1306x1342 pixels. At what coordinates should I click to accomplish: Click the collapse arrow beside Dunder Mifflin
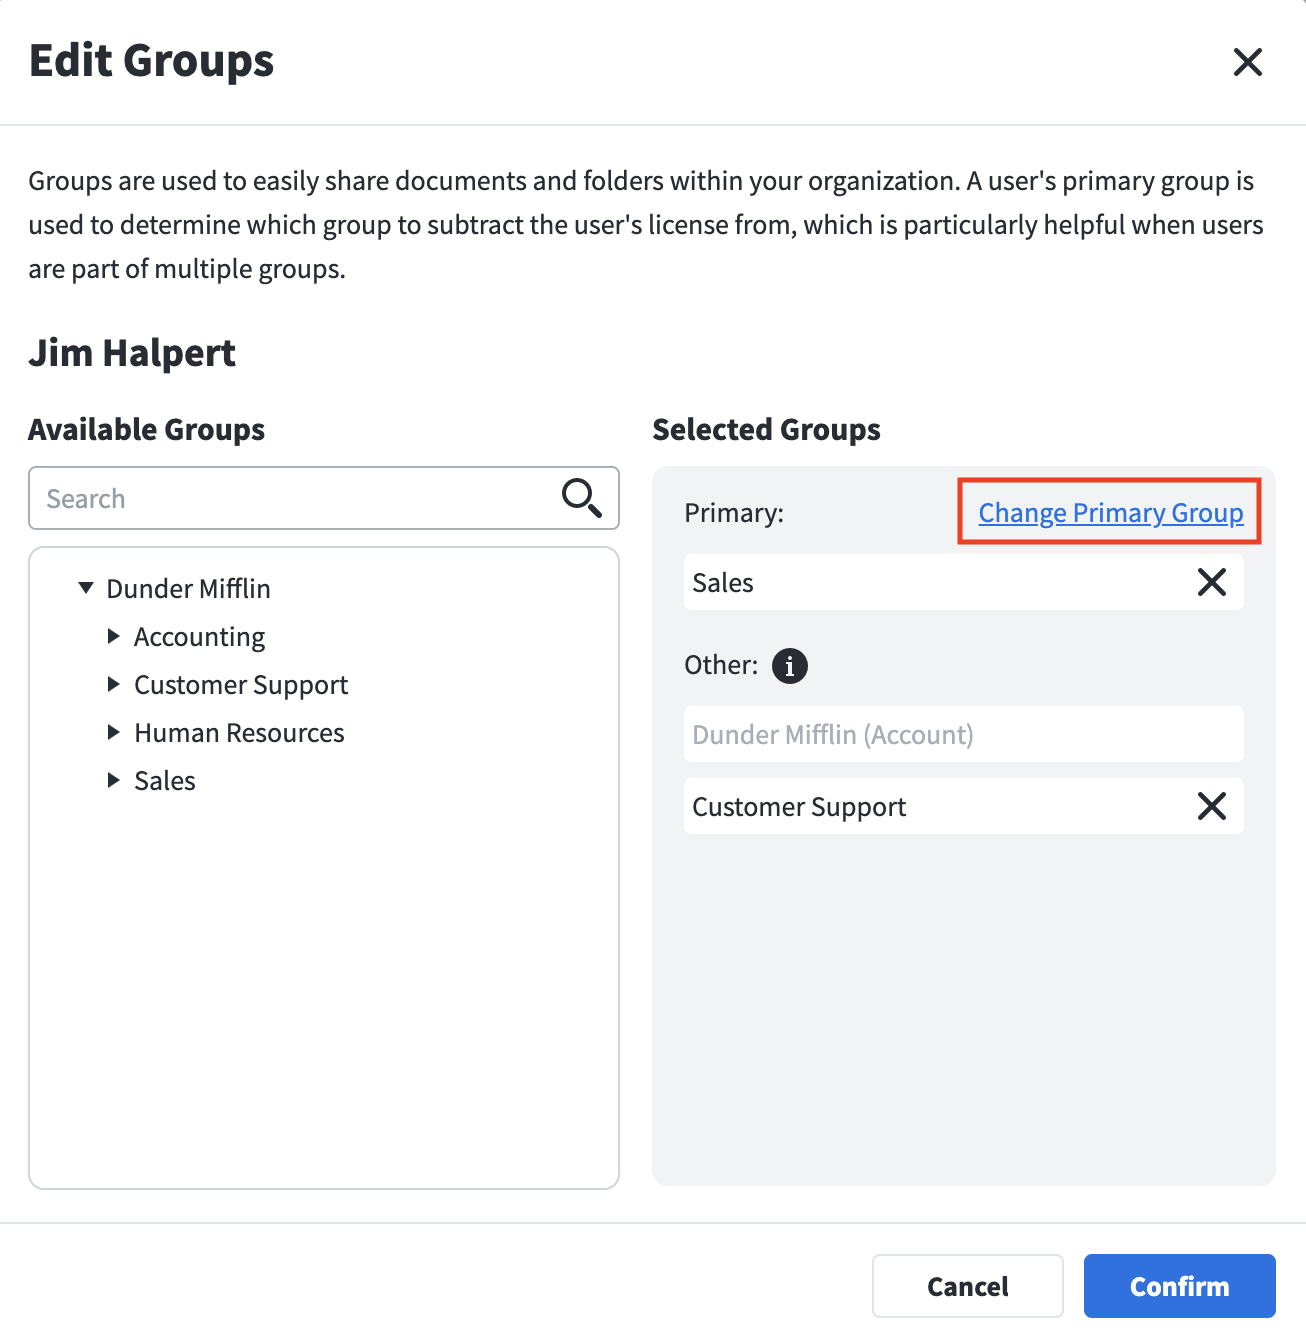pyautogui.click(x=85, y=588)
